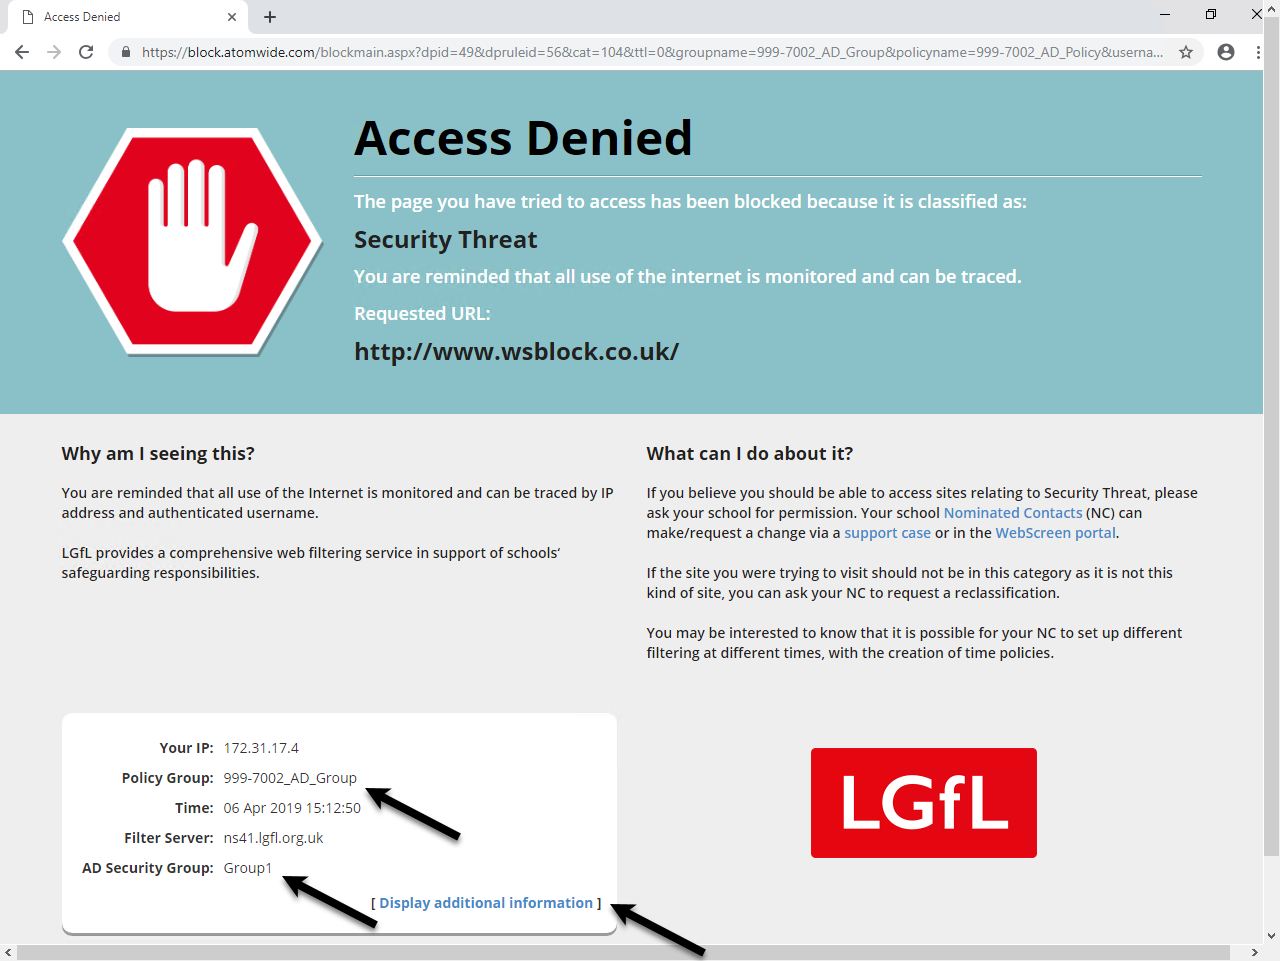
Task: Expand Display additional information
Action: pyautogui.click(x=486, y=903)
